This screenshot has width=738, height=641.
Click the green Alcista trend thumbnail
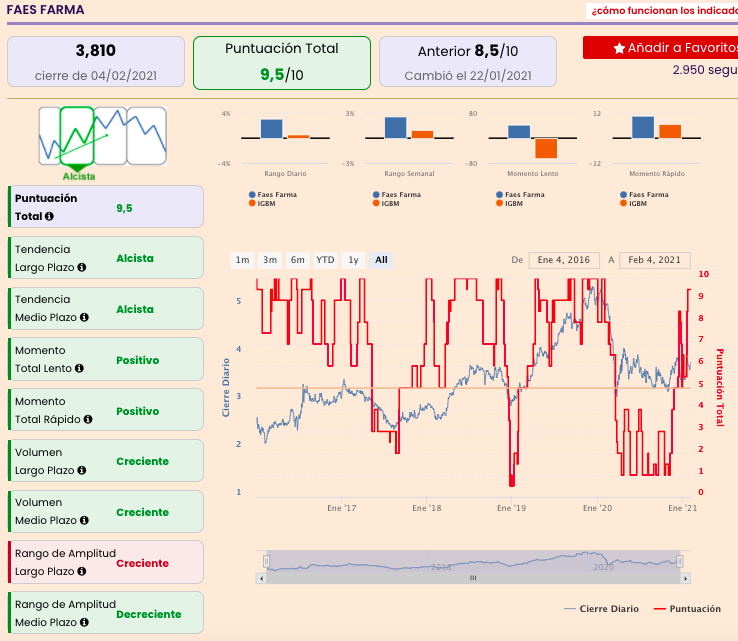coord(77,136)
